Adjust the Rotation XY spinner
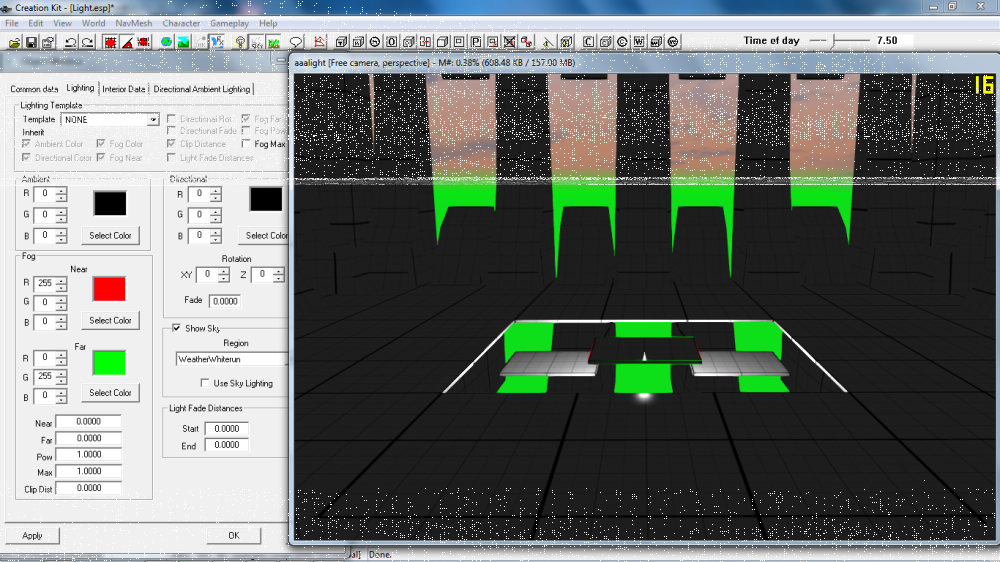The height and width of the screenshot is (562, 1000). pos(223,275)
